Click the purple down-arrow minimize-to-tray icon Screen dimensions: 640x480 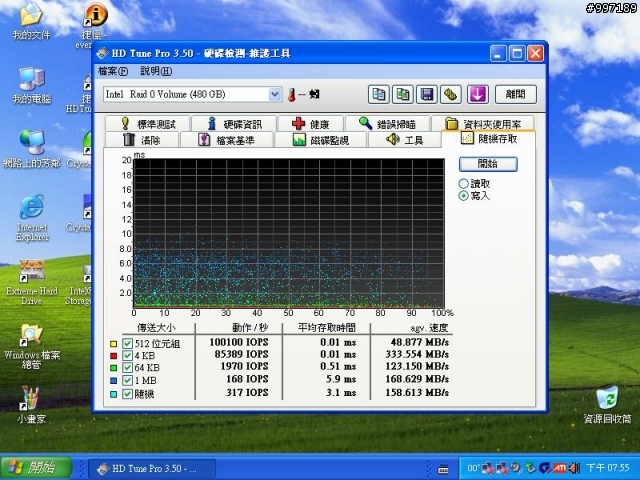[478, 95]
